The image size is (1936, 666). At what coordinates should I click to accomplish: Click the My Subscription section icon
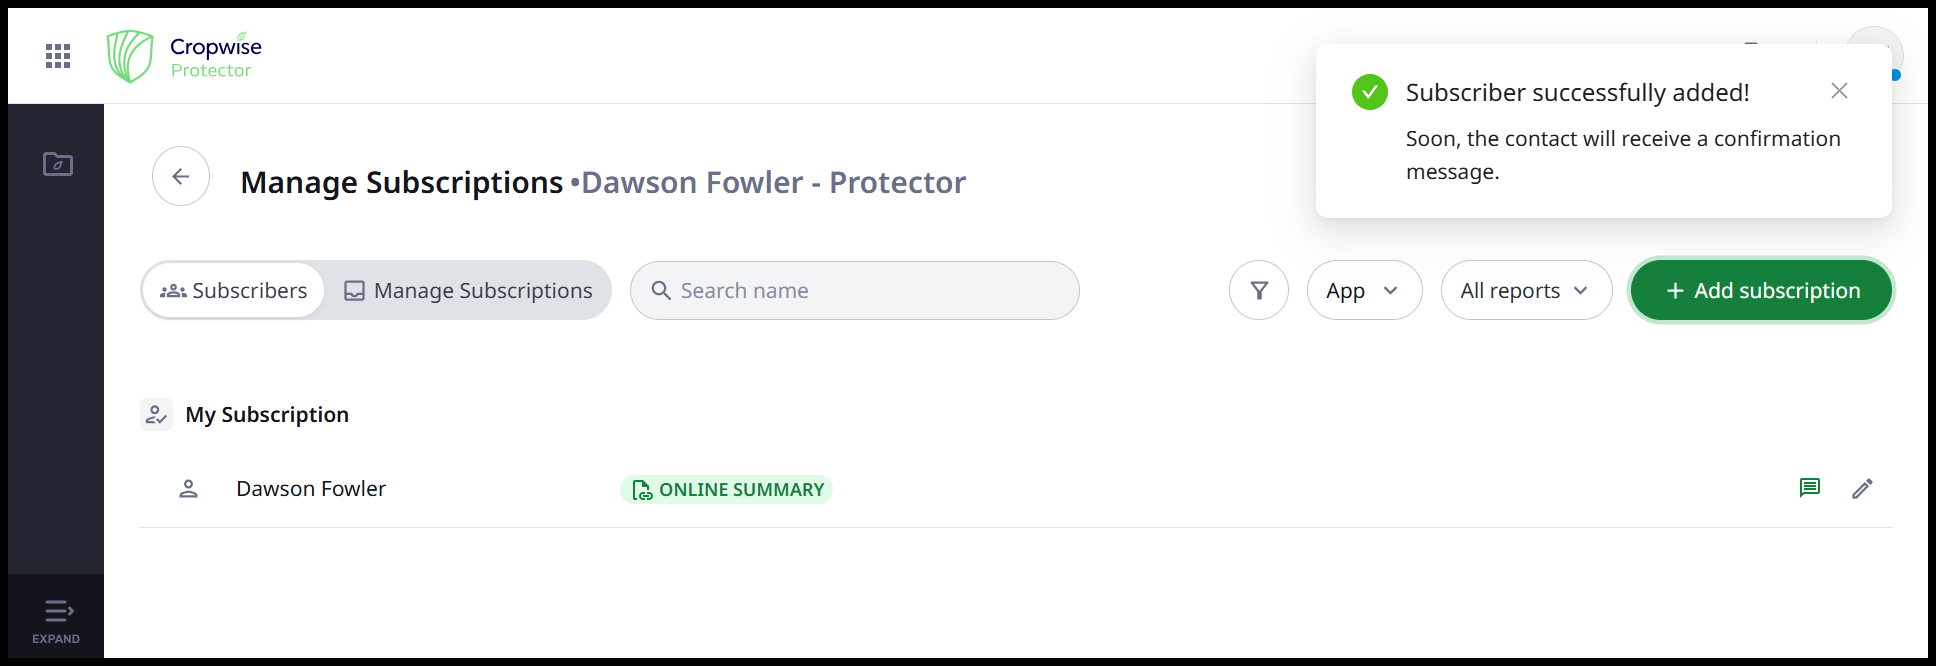click(x=156, y=414)
